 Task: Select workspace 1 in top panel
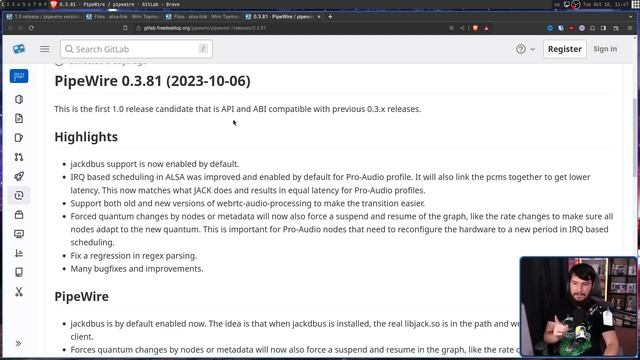point(3,4)
